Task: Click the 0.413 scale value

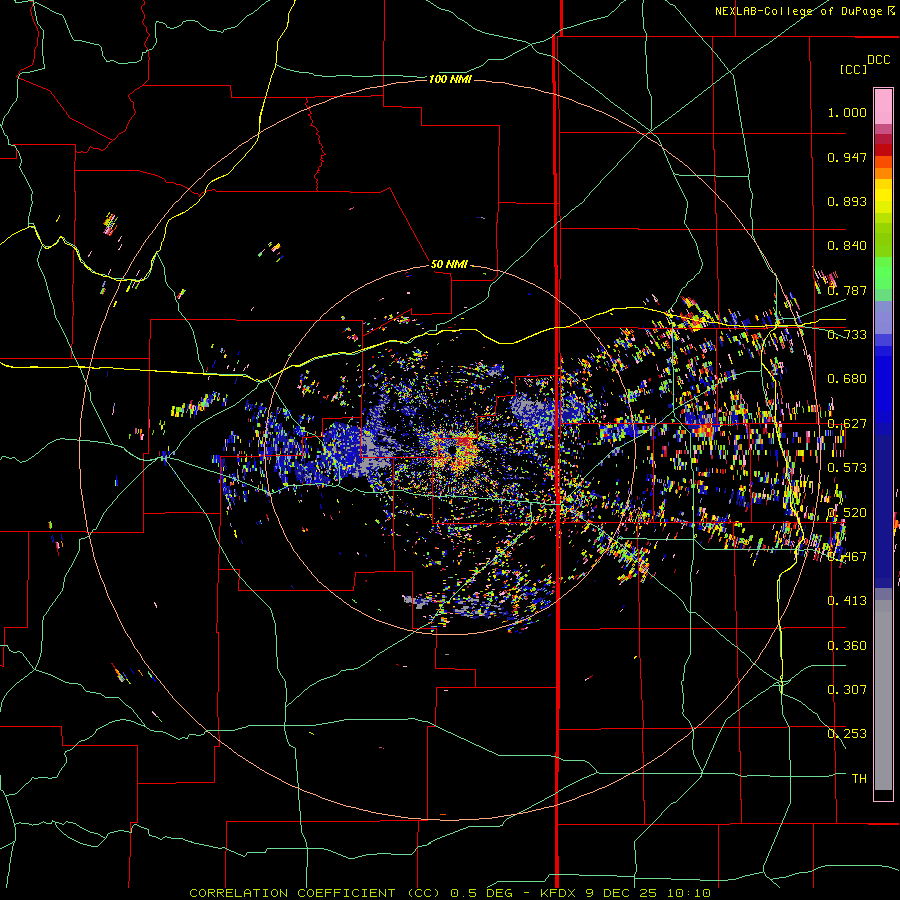Action: click(847, 601)
